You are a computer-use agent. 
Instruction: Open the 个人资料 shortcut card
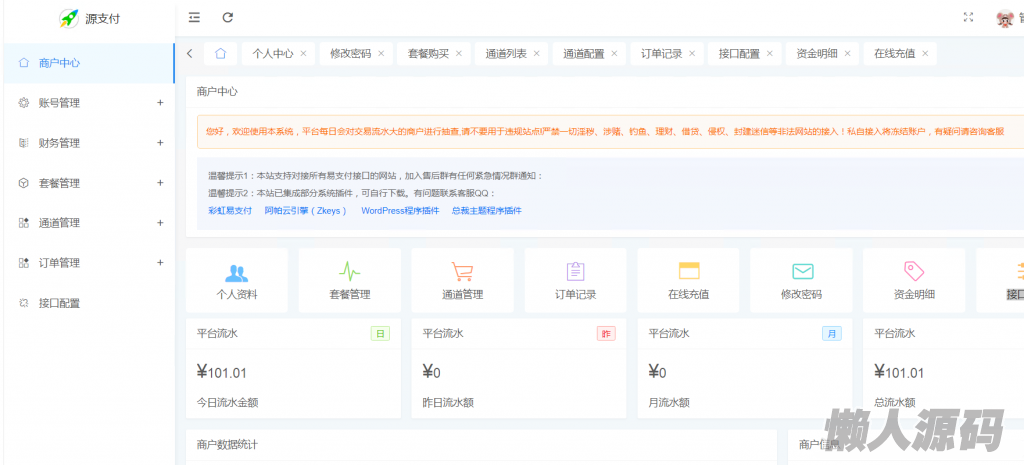click(x=237, y=280)
